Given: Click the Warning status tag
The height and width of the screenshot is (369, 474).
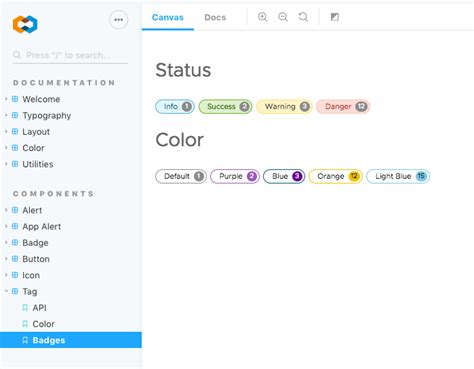Looking at the screenshot, I should (x=284, y=107).
